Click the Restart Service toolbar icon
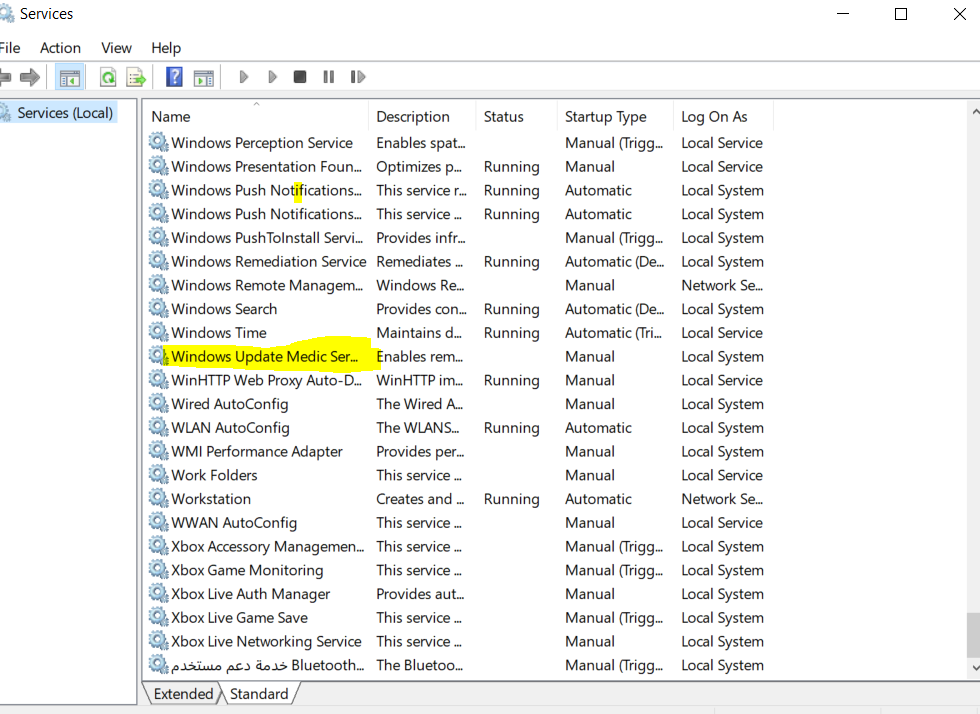Viewport: 980px width, 714px height. click(x=357, y=77)
